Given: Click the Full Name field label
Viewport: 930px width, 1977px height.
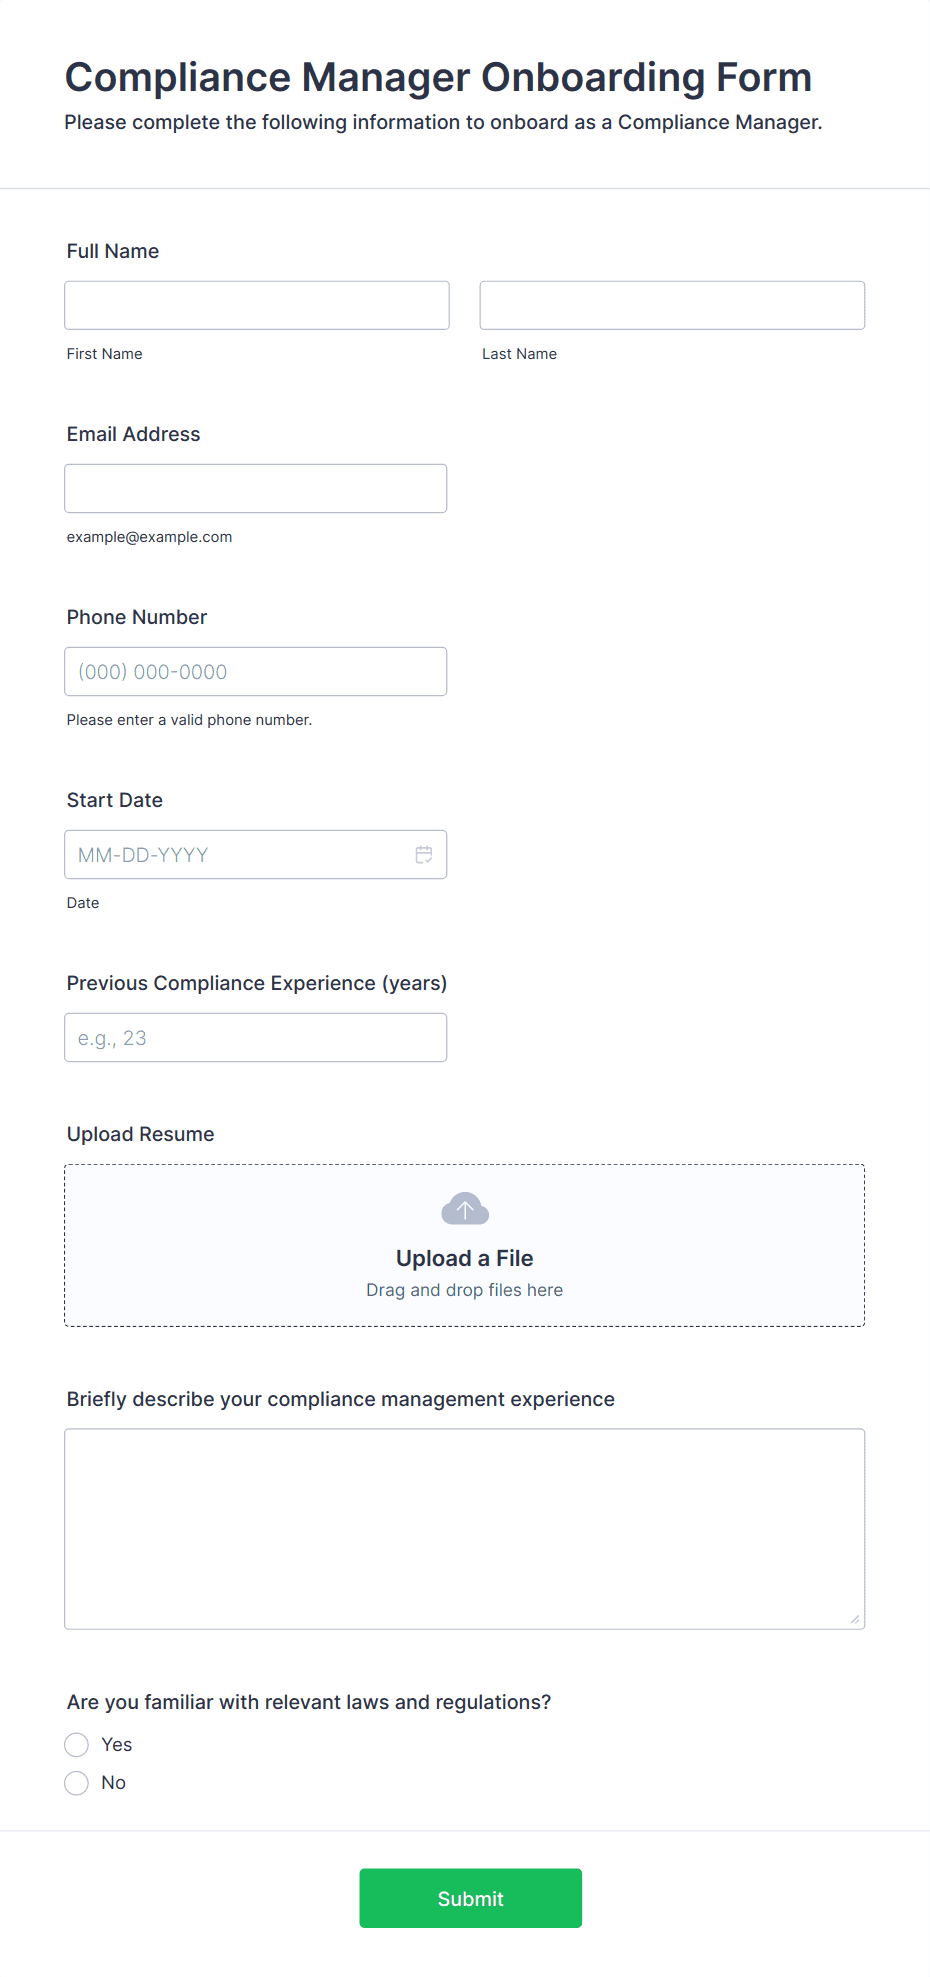Looking at the screenshot, I should click(x=113, y=251).
